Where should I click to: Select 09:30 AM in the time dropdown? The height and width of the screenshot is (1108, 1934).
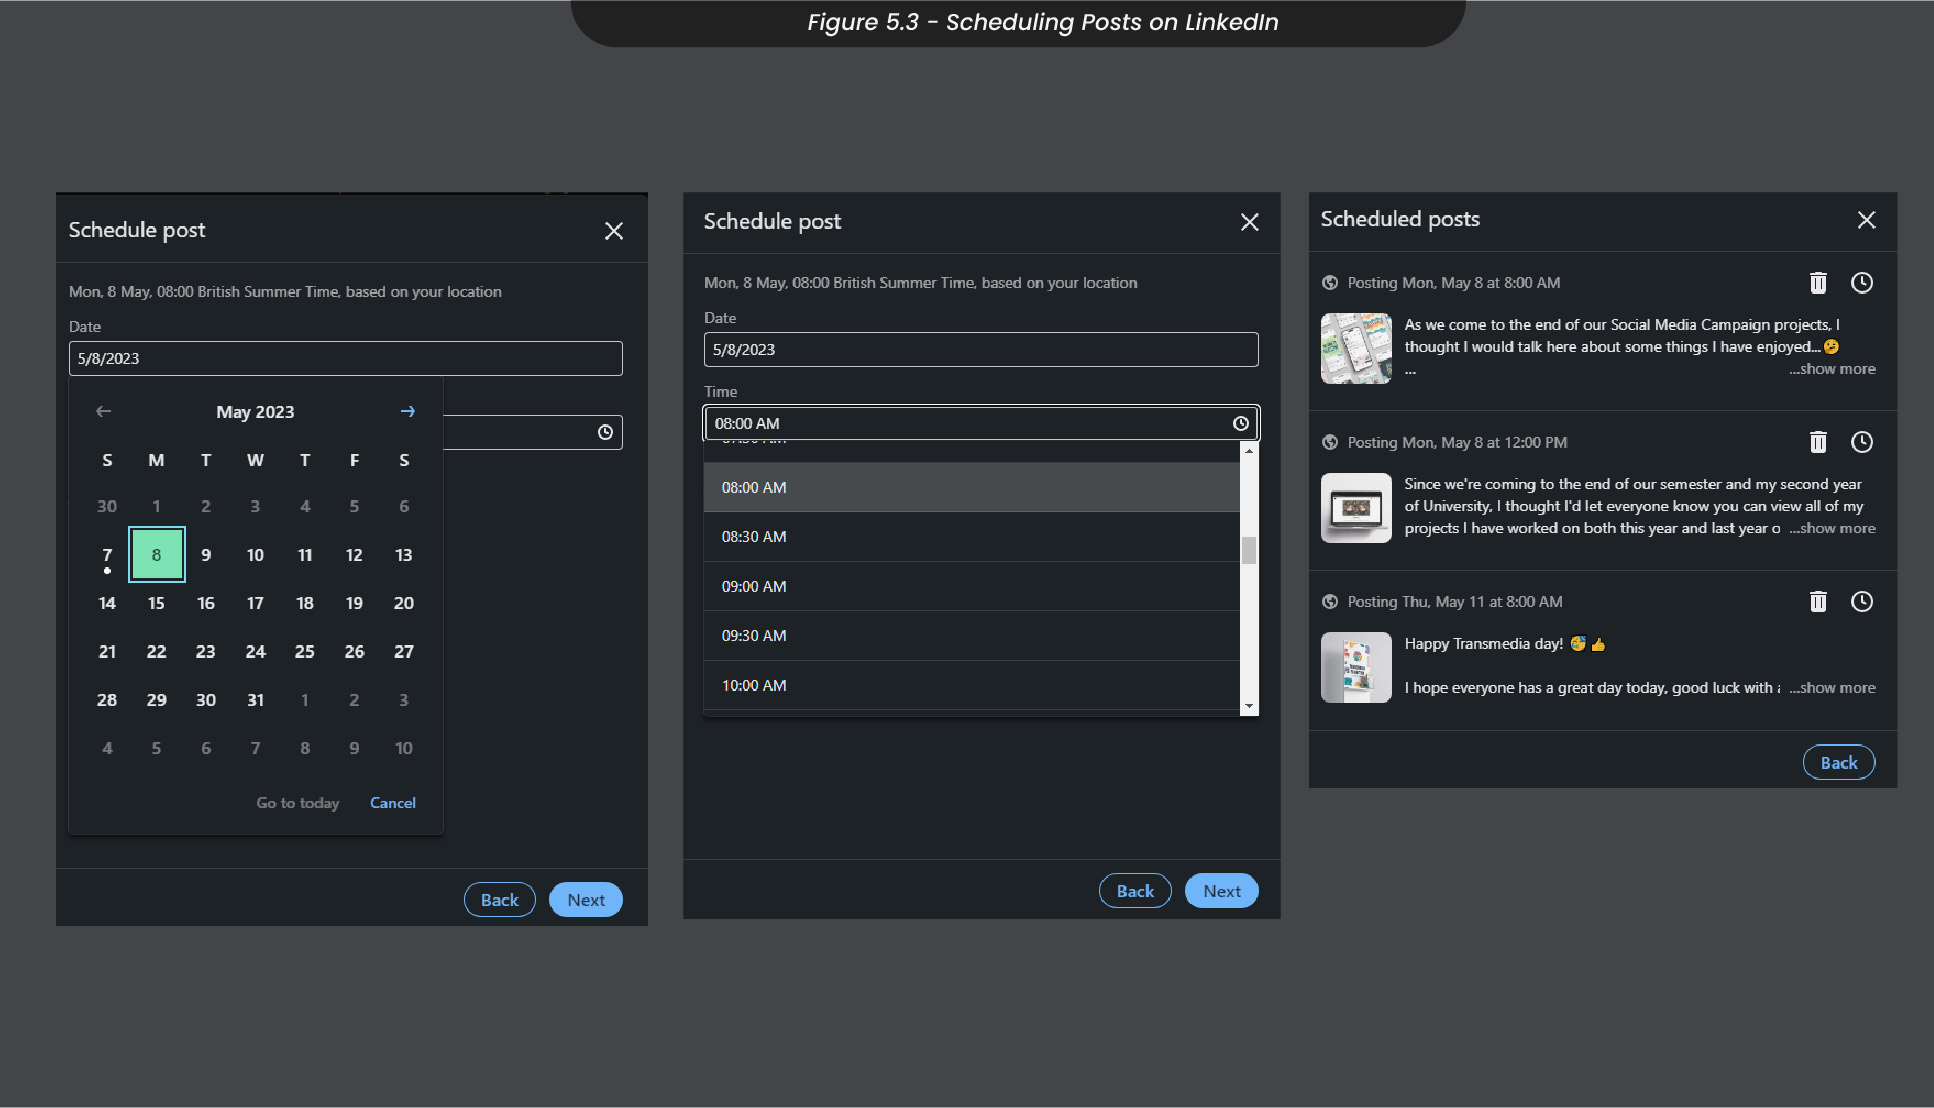(x=971, y=636)
